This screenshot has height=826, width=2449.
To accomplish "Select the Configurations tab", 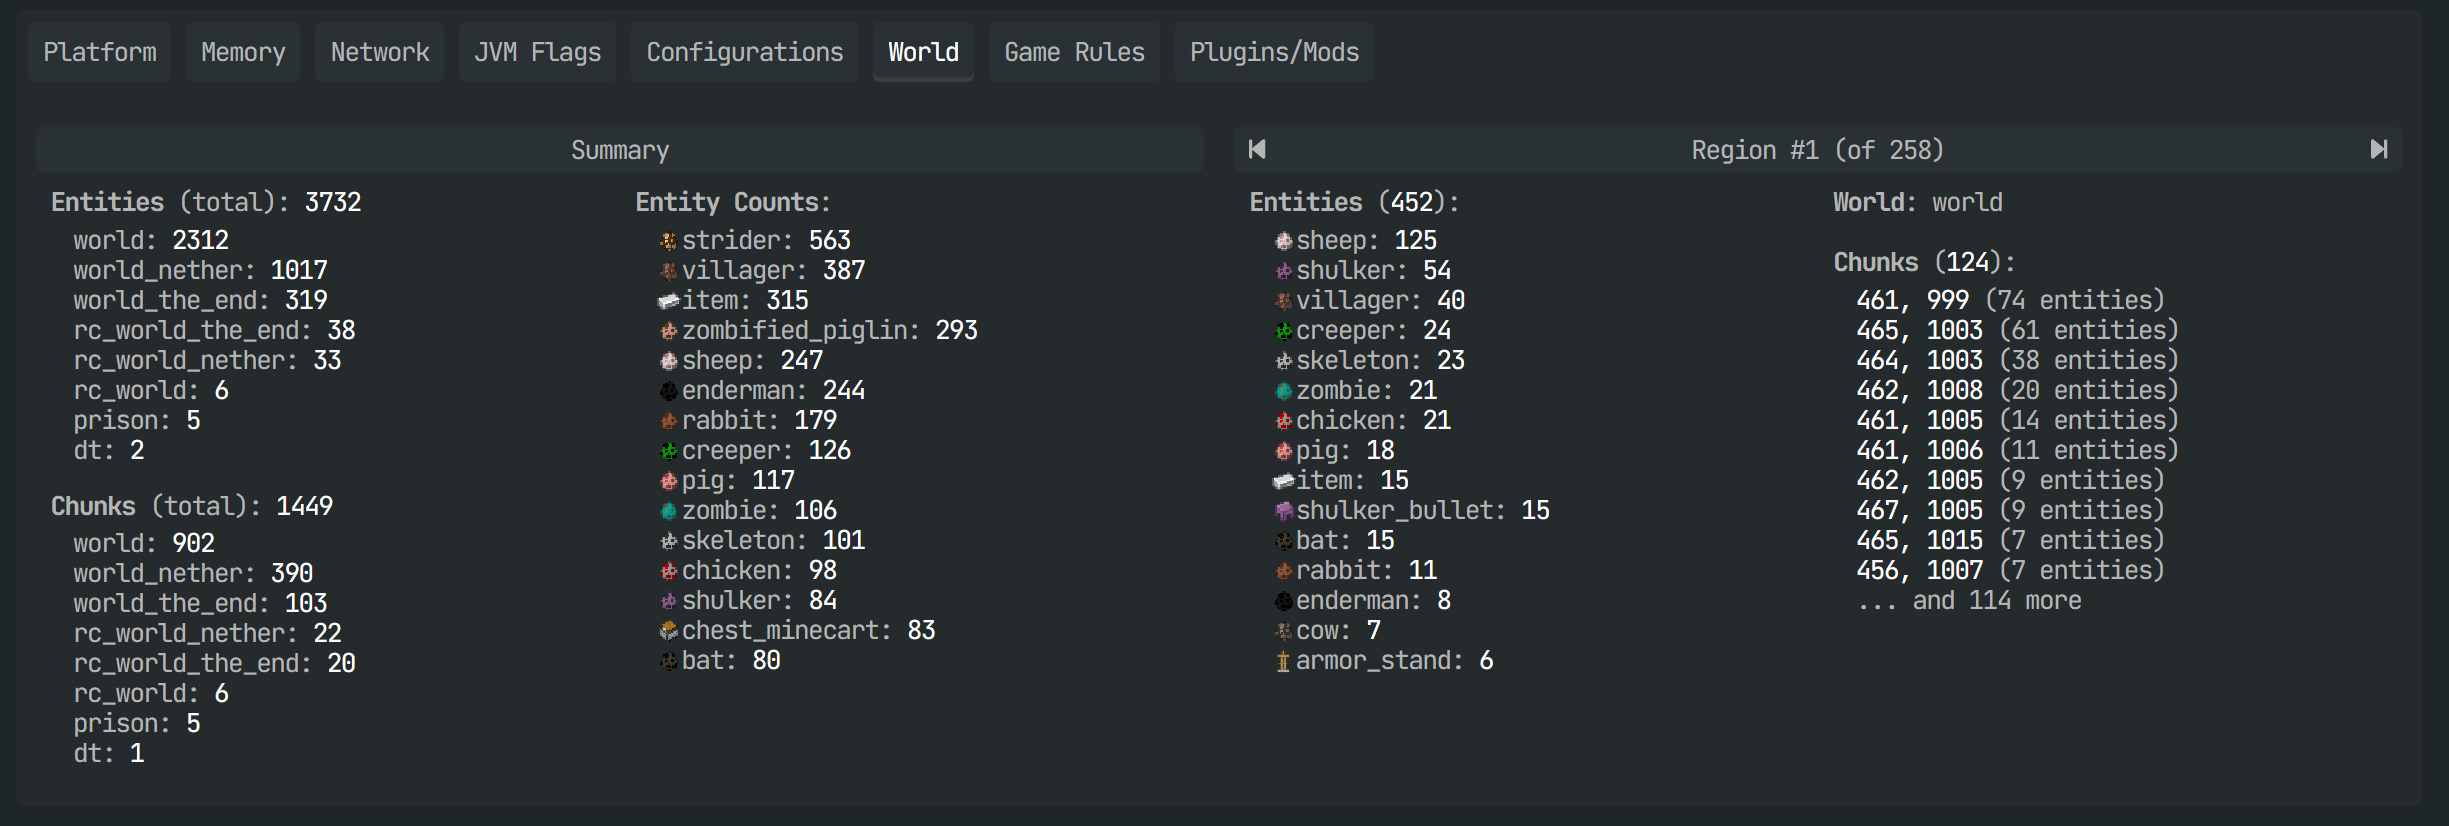I will 744,52.
